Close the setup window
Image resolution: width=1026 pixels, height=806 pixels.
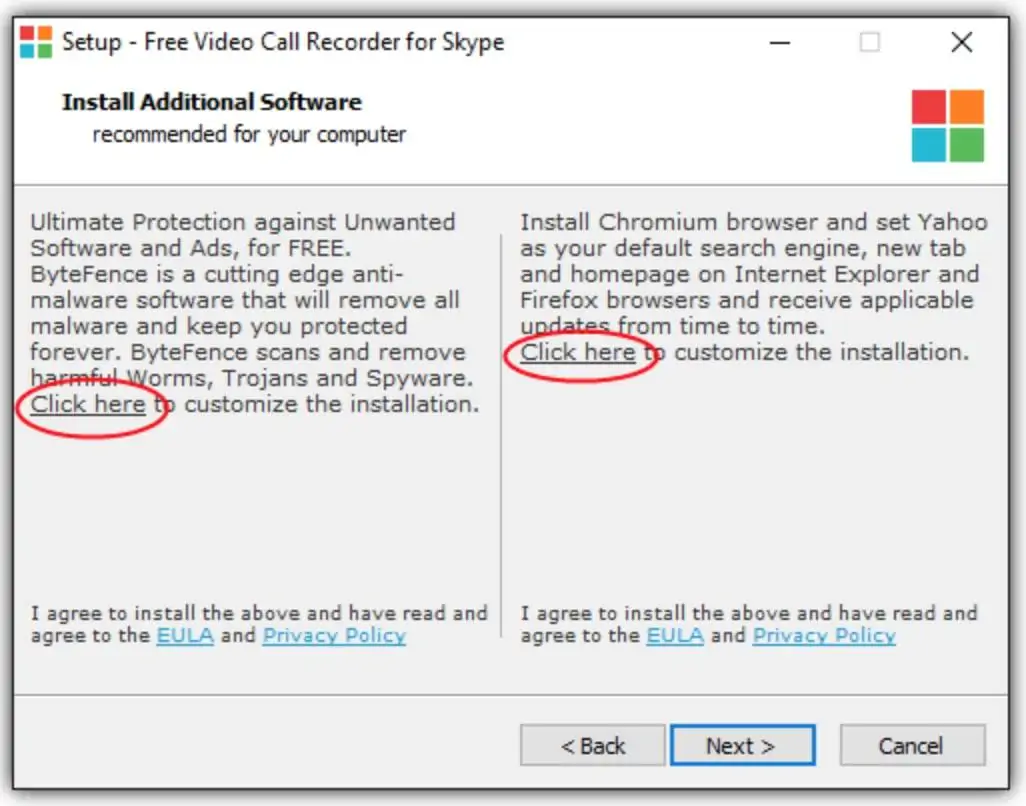961,43
